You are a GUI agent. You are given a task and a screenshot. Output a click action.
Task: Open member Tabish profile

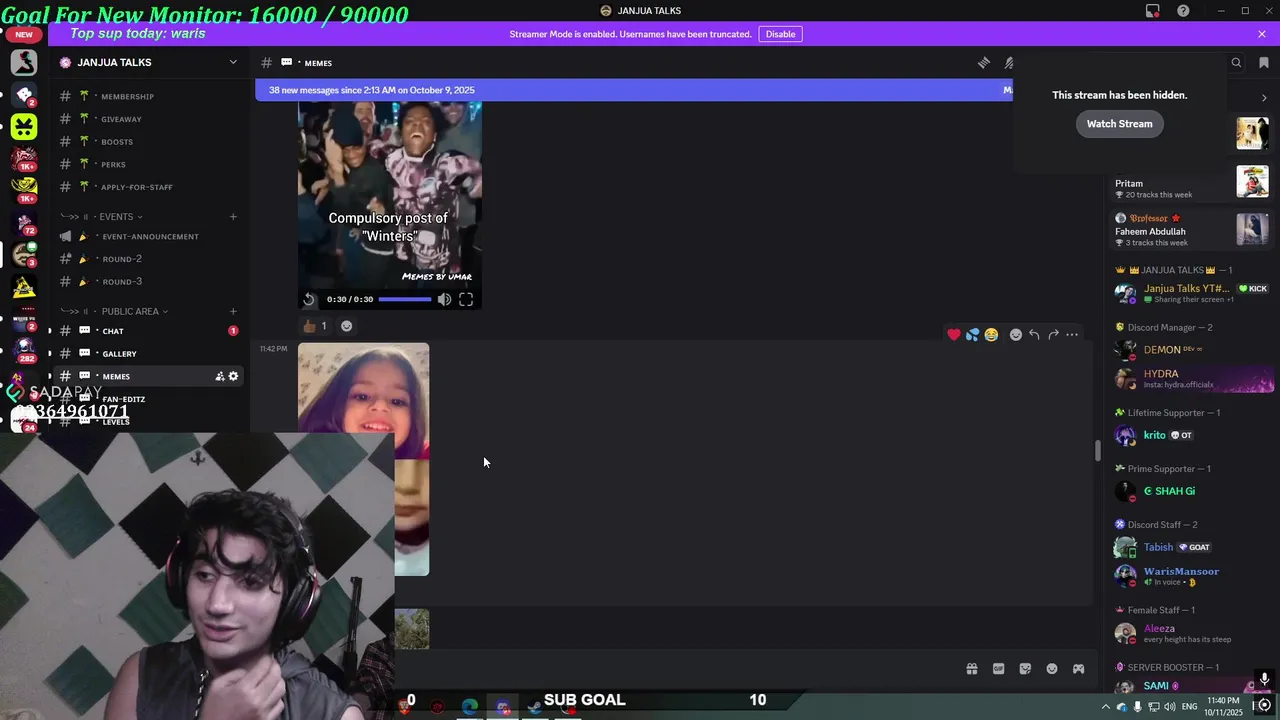tap(1191, 547)
